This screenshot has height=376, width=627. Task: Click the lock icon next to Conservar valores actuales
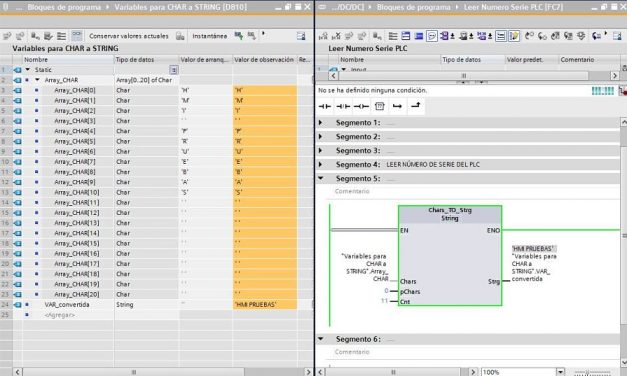(180, 36)
